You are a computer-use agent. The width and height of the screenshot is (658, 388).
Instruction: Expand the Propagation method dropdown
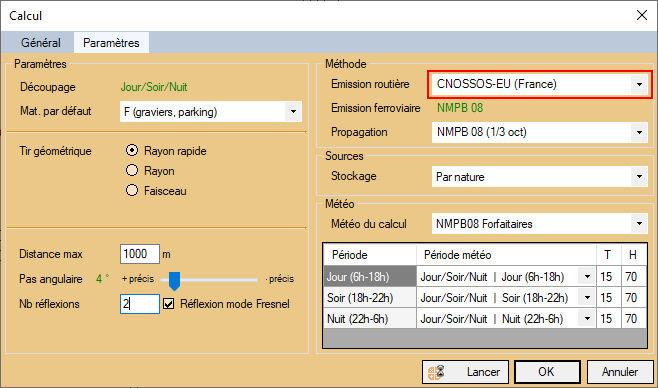click(x=639, y=132)
